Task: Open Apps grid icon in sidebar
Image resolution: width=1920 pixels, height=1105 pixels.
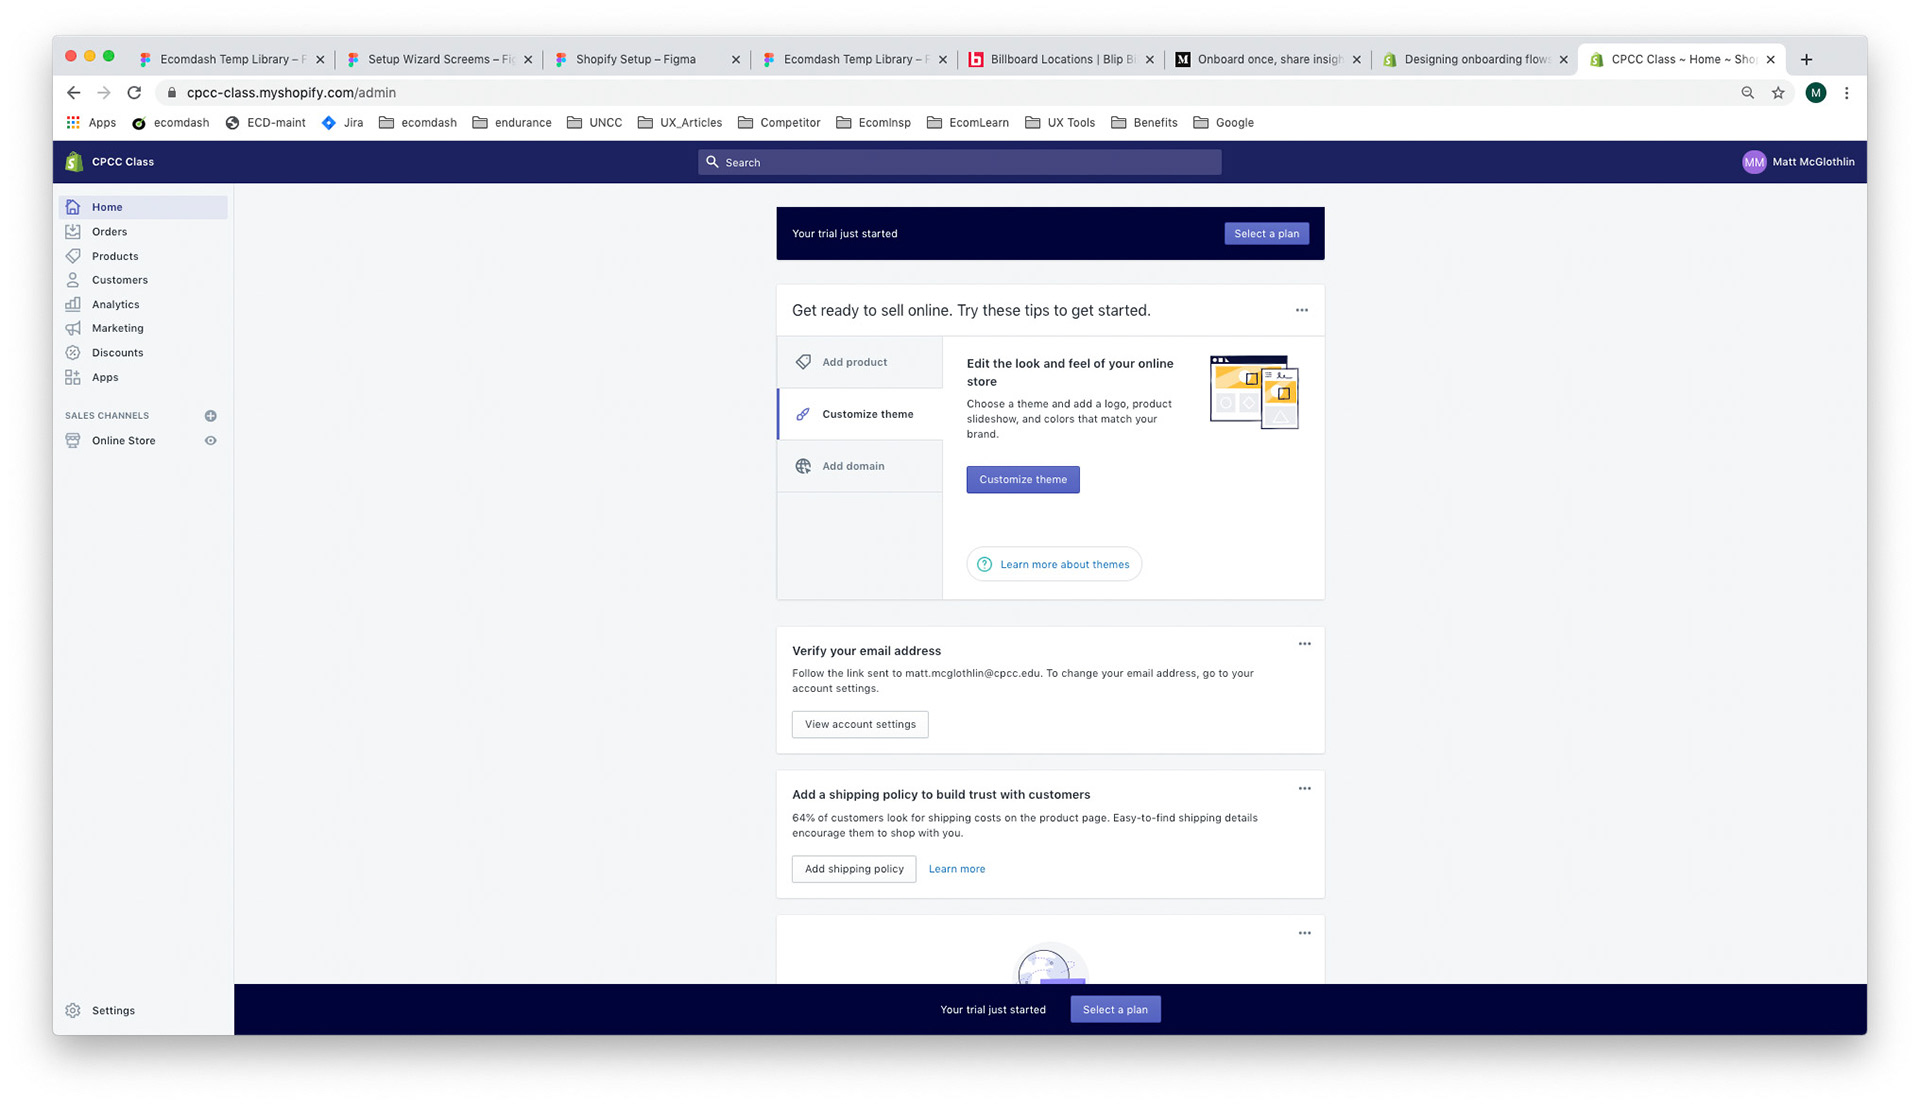Action: [x=73, y=377]
